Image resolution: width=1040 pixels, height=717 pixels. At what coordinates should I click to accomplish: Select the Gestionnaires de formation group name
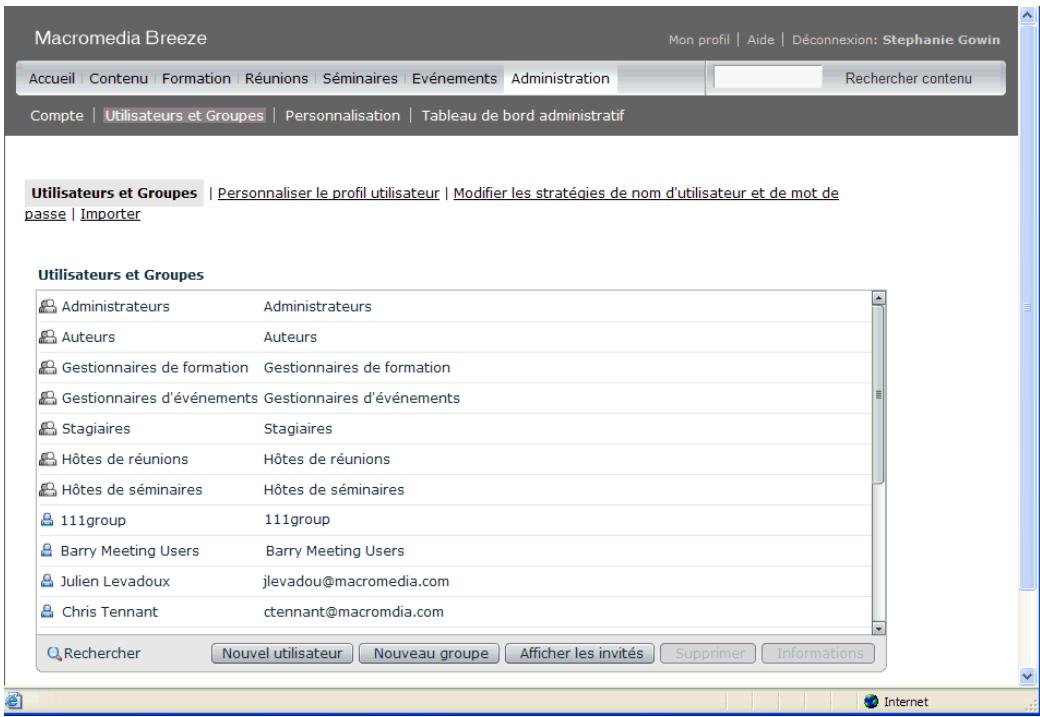point(155,367)
